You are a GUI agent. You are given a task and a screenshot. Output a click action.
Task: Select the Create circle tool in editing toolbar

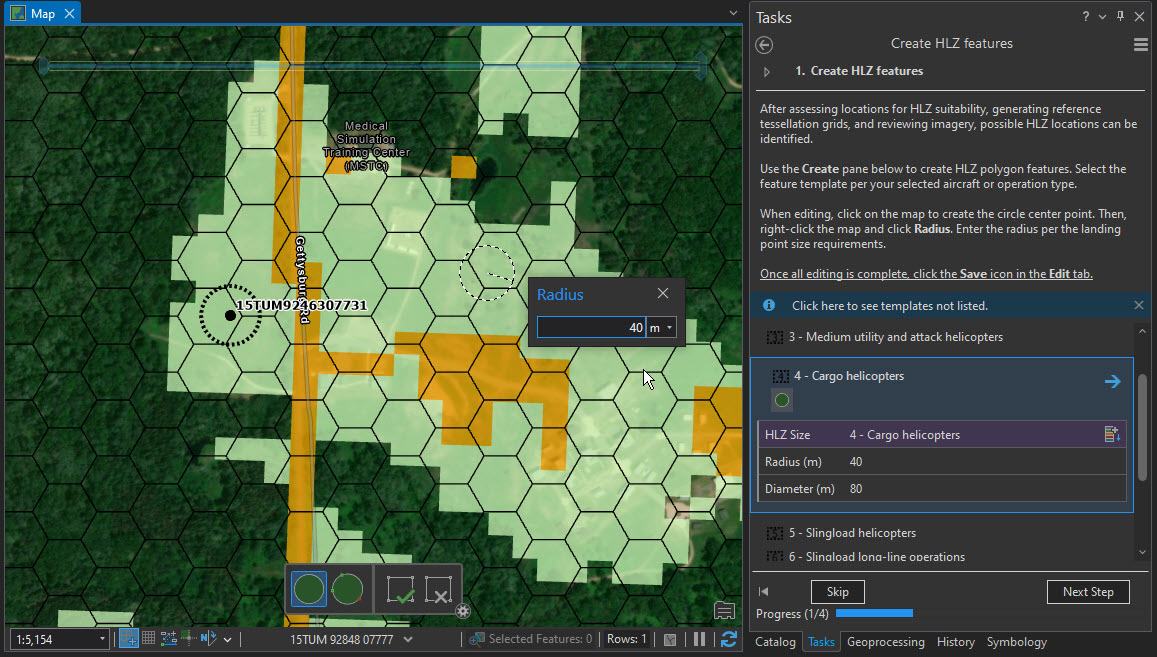308,590
